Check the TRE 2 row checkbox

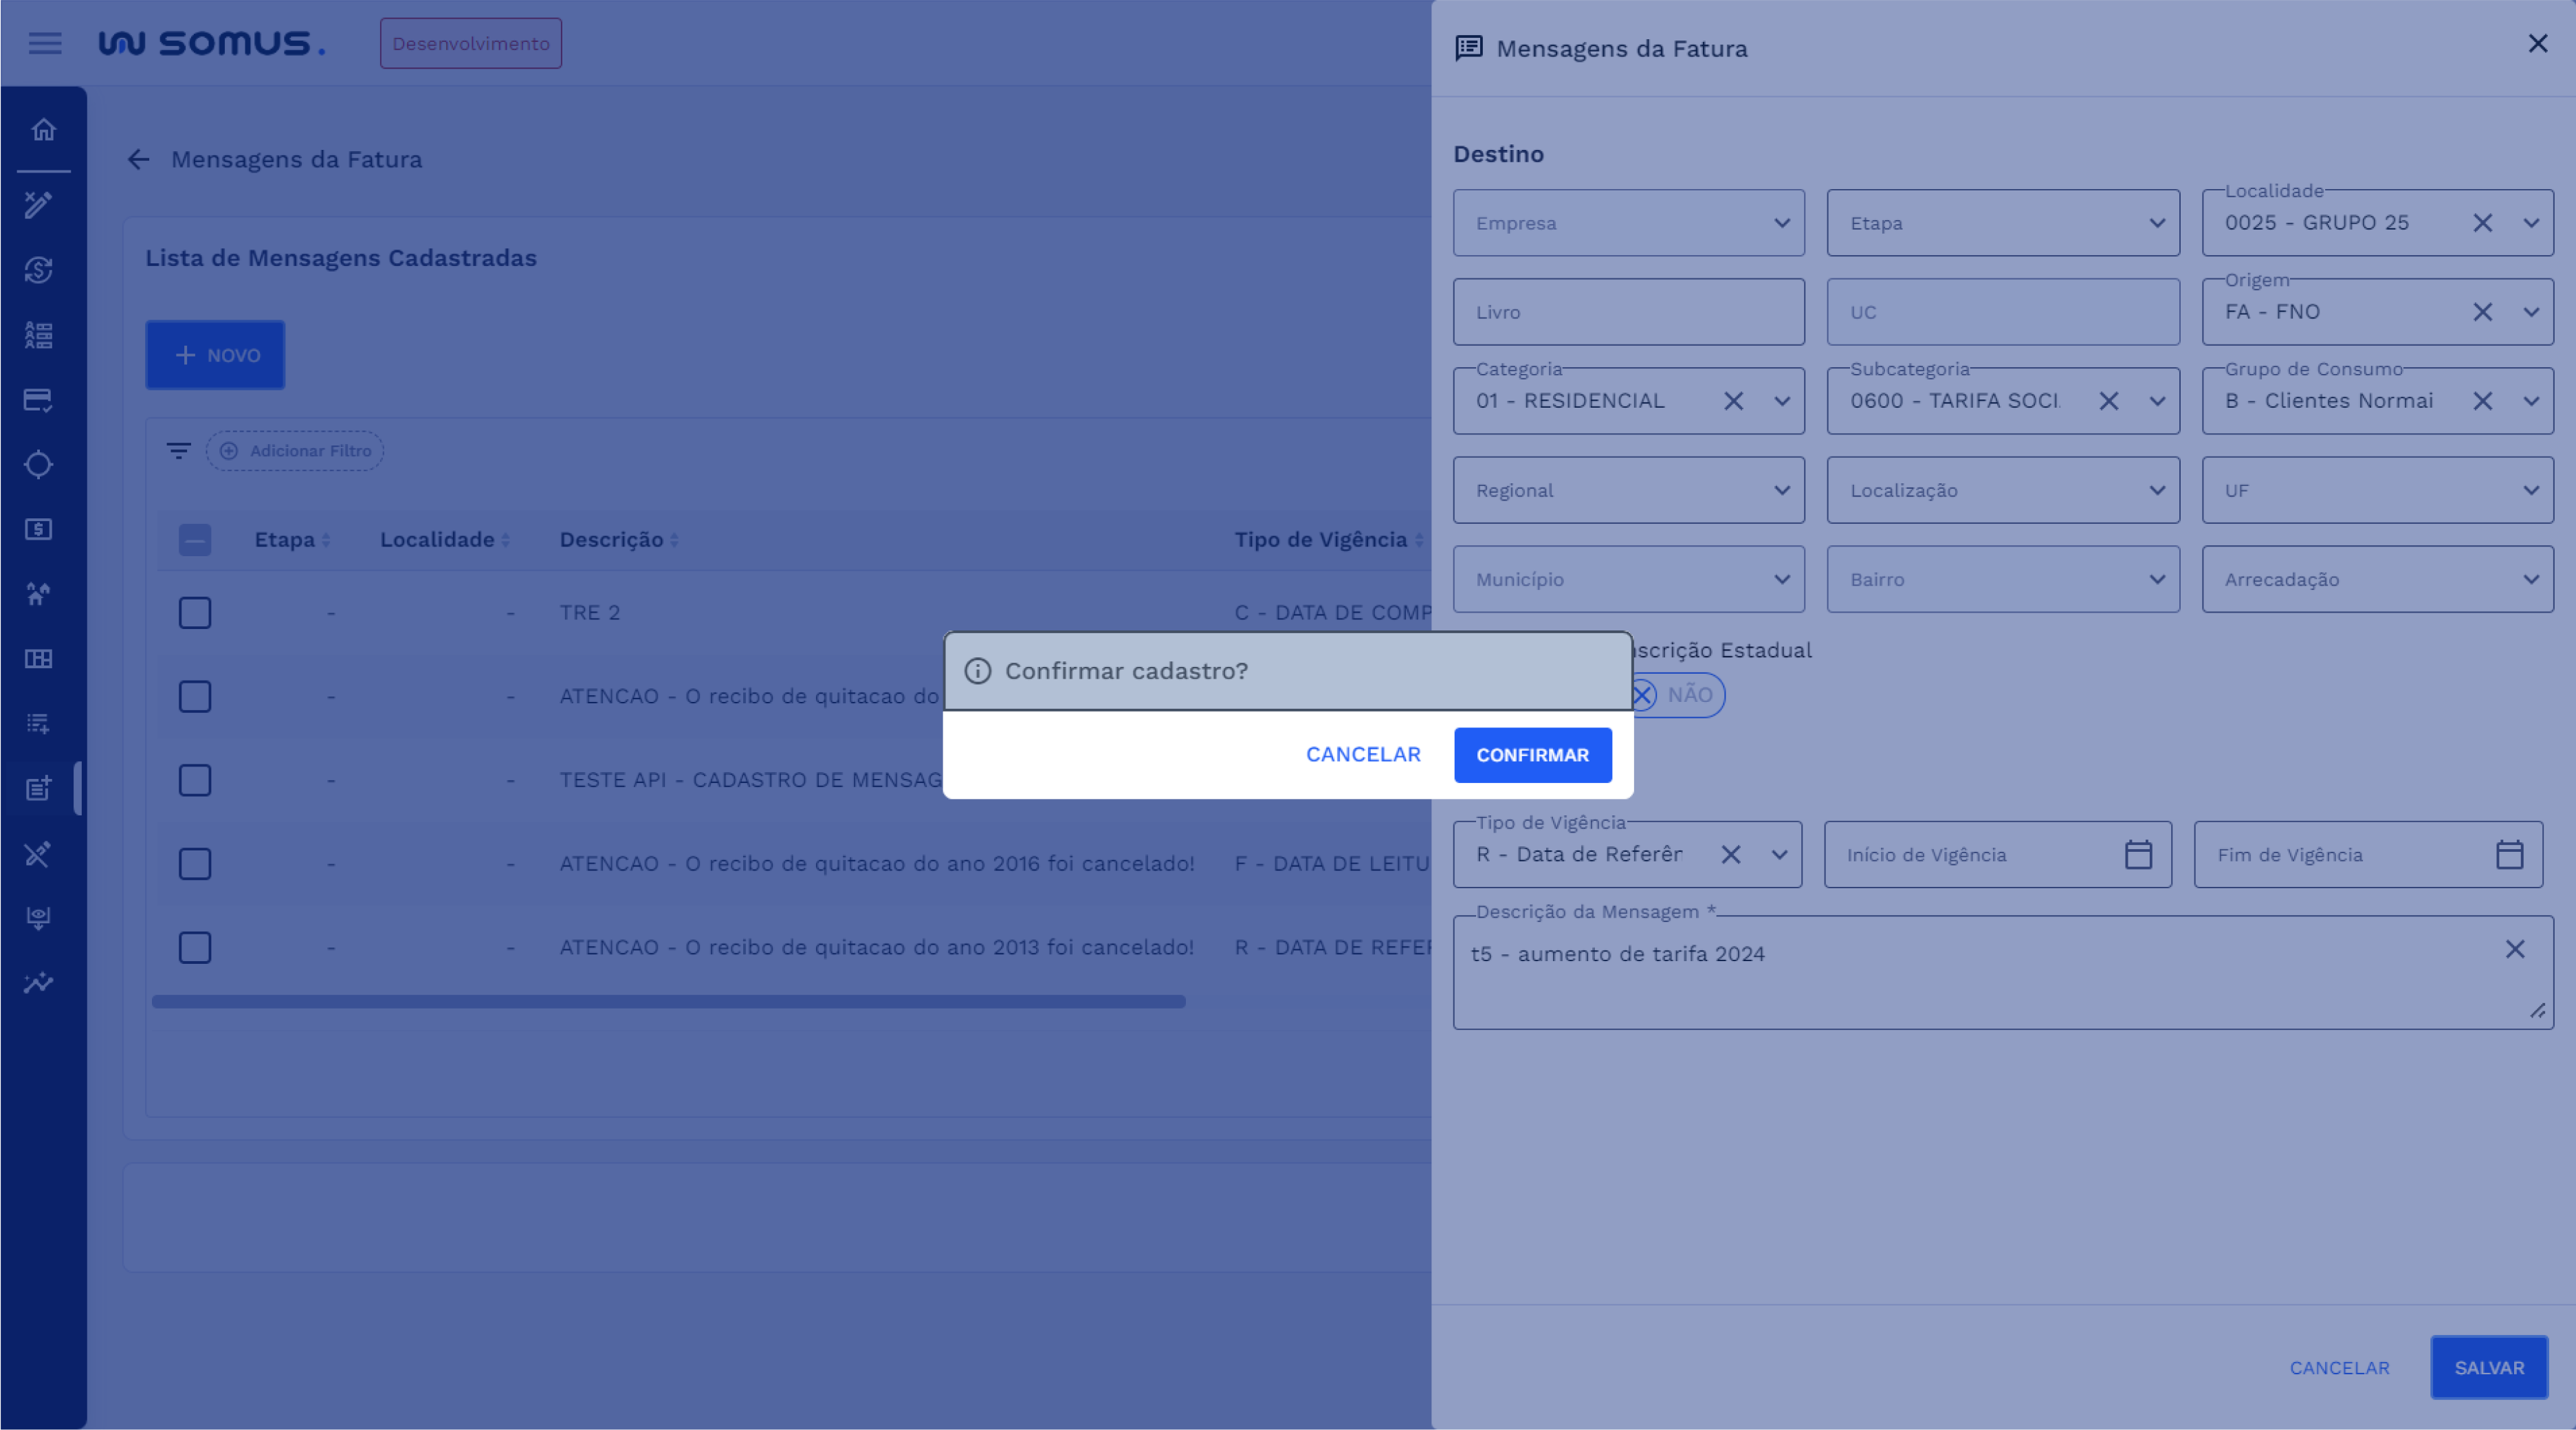click(x=195, y=613)
